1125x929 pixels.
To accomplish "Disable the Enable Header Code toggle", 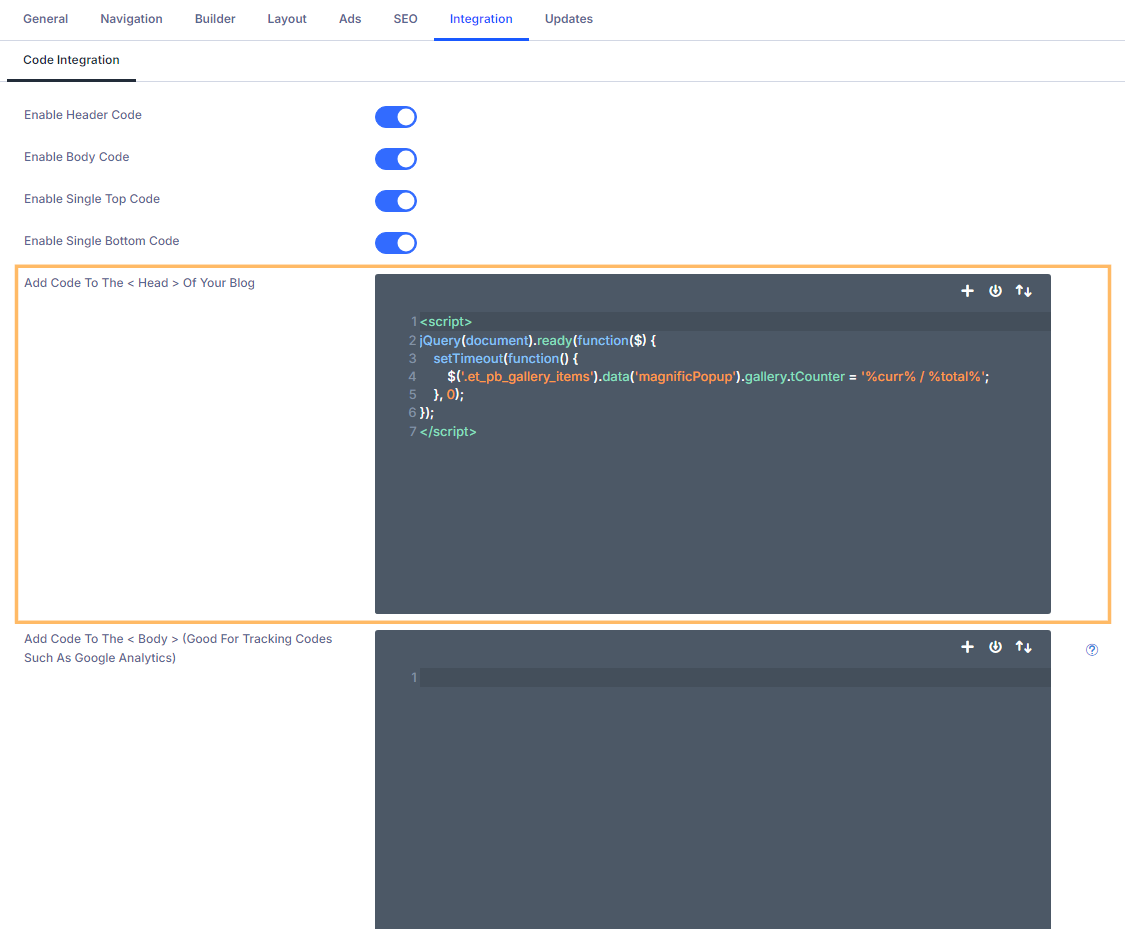I will coord(396,117).
